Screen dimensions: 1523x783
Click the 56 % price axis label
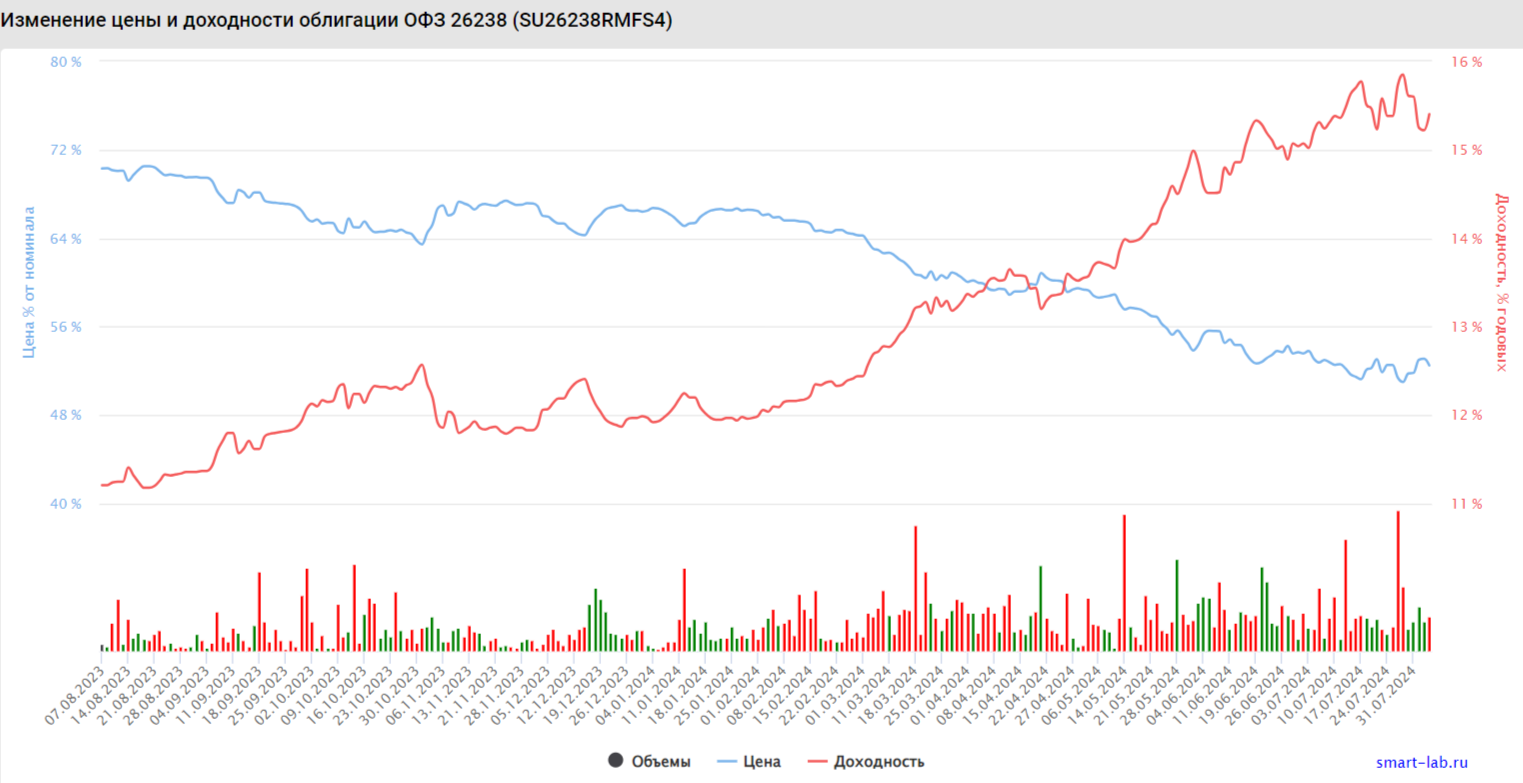tap(66, 327)
